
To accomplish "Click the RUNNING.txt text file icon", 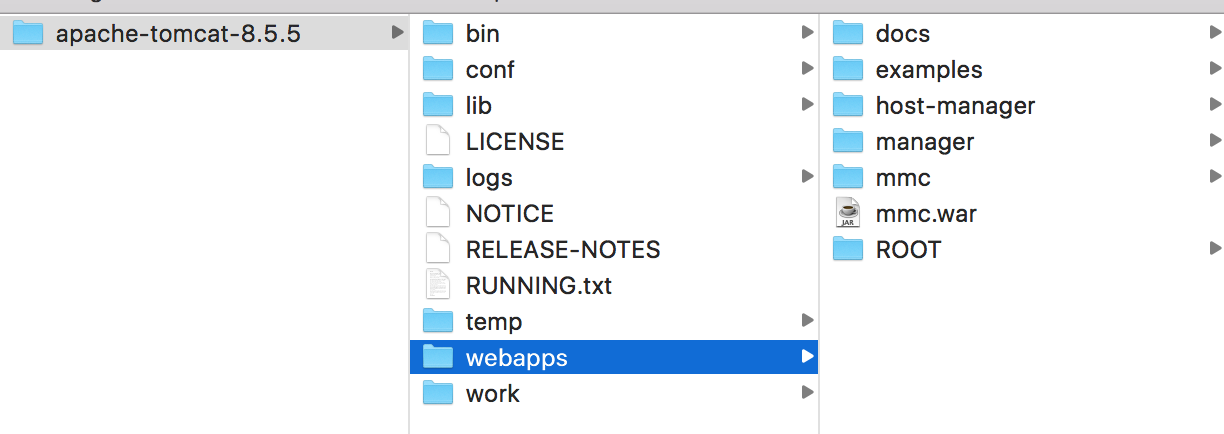I will (439, 285).
